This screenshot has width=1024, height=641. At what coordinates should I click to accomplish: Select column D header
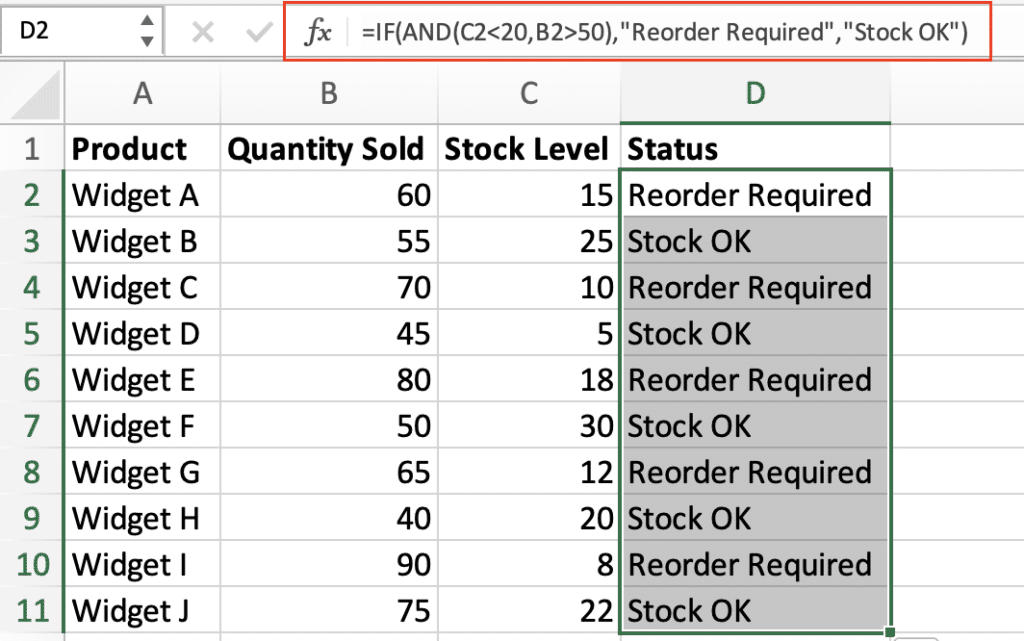(x=755, y=93)
